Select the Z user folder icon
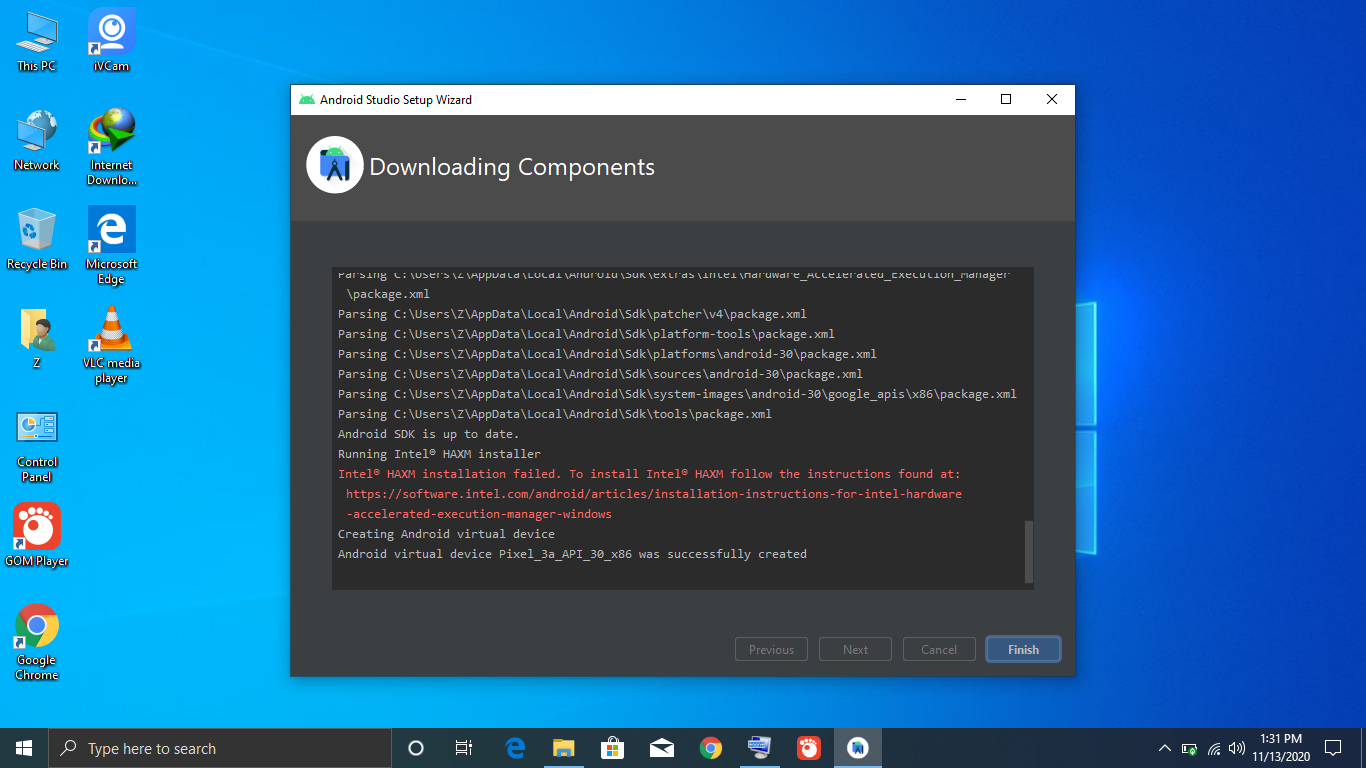The image size is (1366, 768). [37, 338]
